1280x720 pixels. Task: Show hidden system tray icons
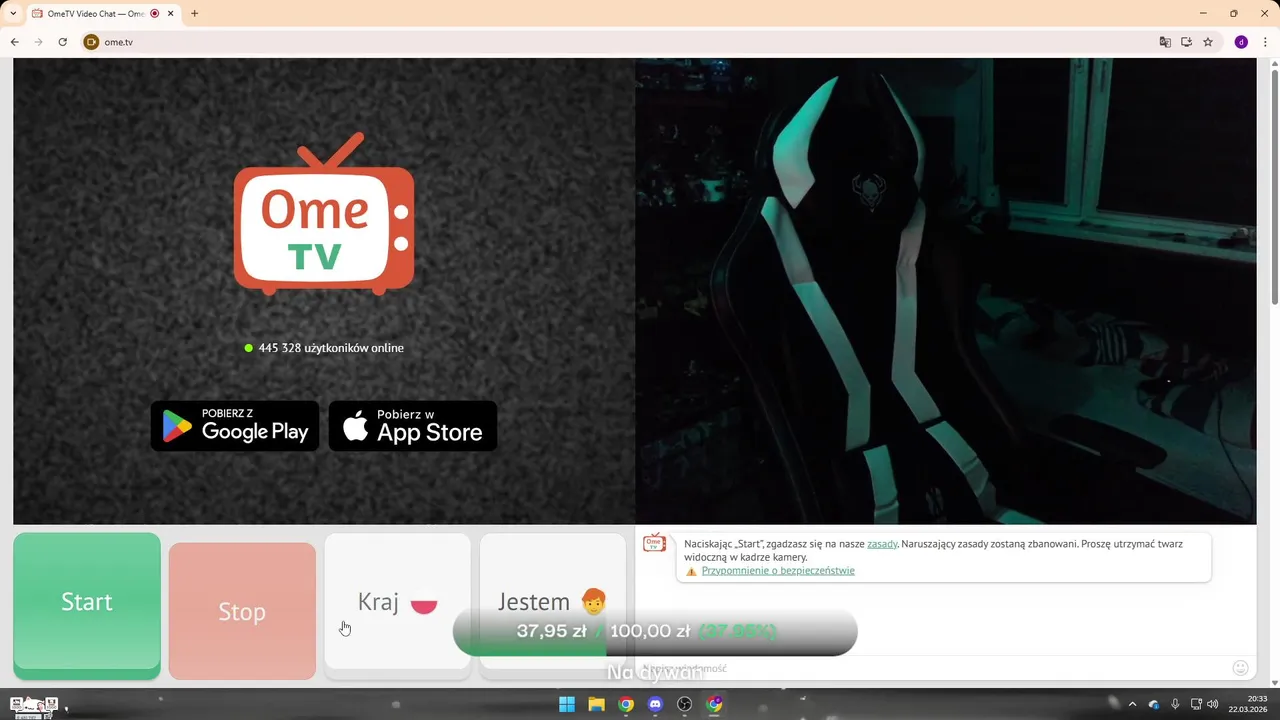click(1132, 704)
